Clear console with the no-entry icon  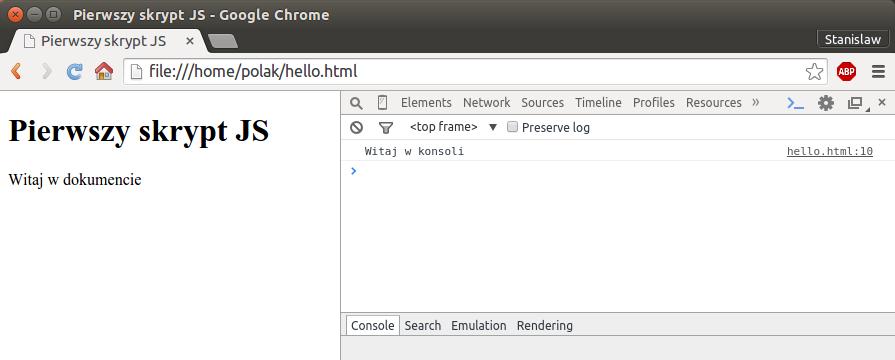point(357,127)
